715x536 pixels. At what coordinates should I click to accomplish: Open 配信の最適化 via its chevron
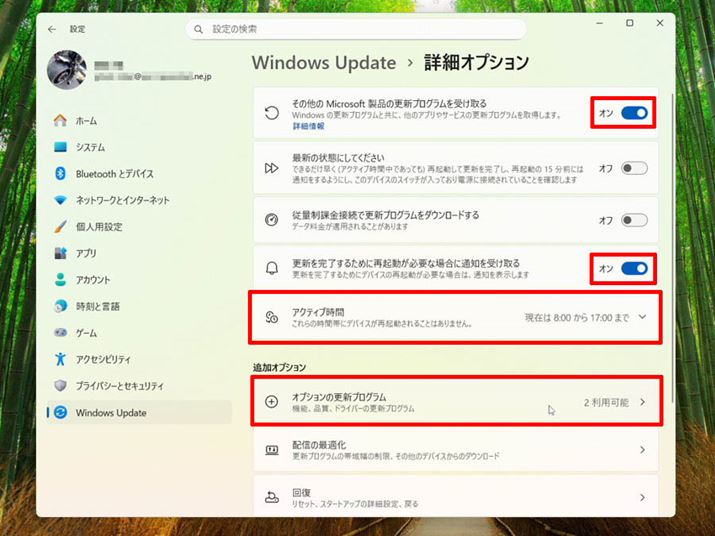coord(642,450)
